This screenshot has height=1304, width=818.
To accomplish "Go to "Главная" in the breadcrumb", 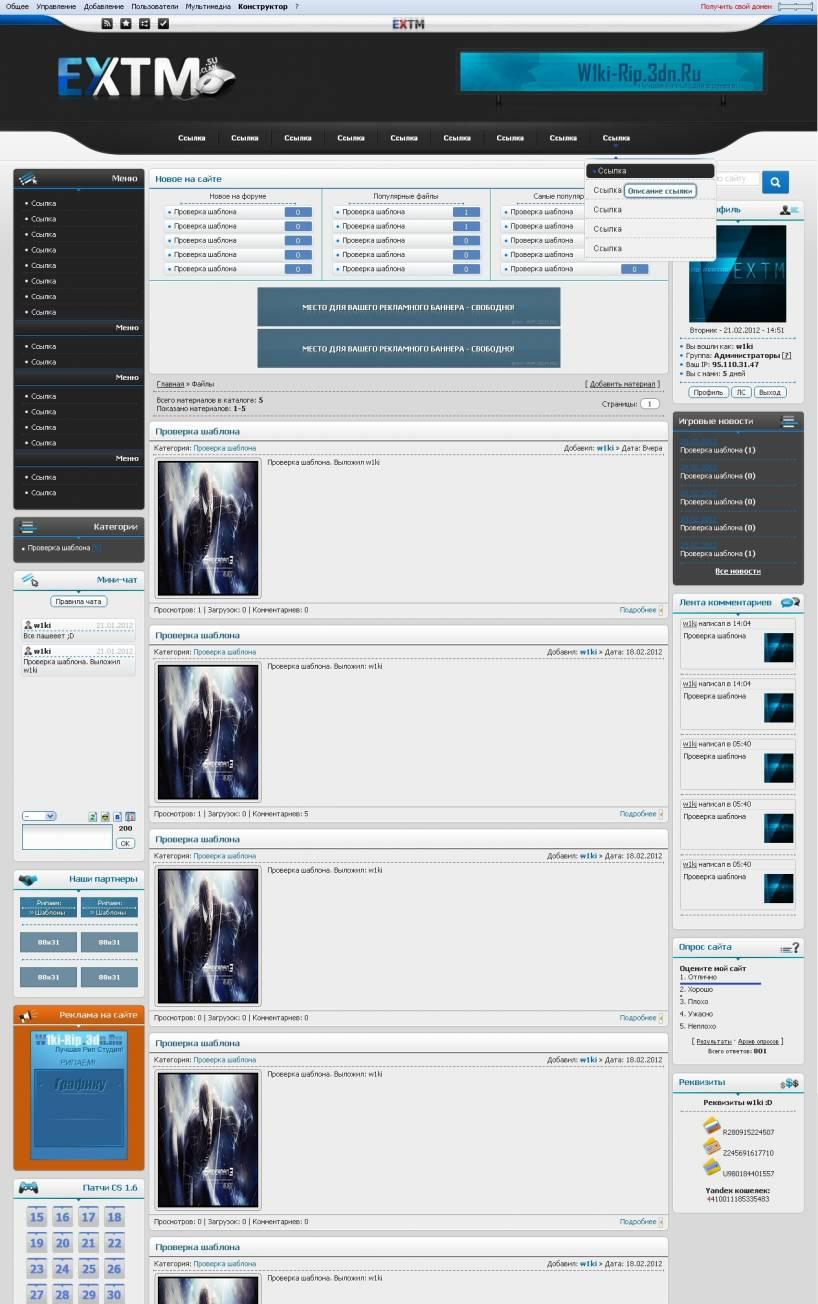I will click(x=170, y=384).
